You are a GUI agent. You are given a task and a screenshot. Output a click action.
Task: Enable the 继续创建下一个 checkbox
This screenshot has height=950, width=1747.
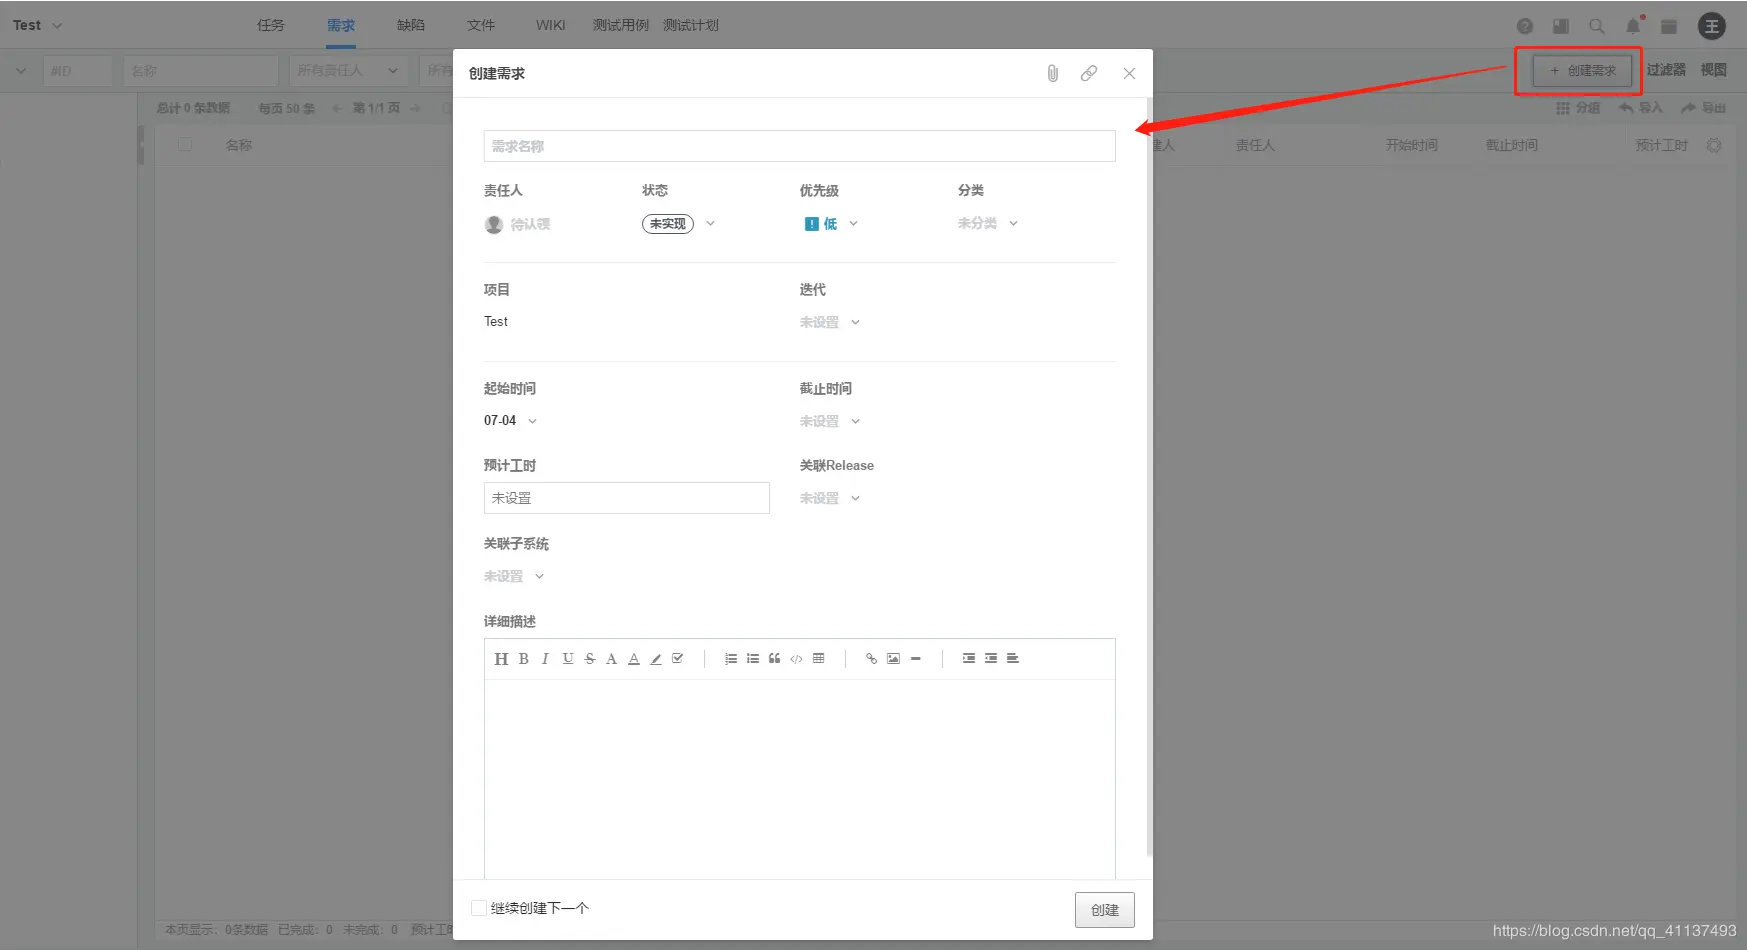pos(479,907)
